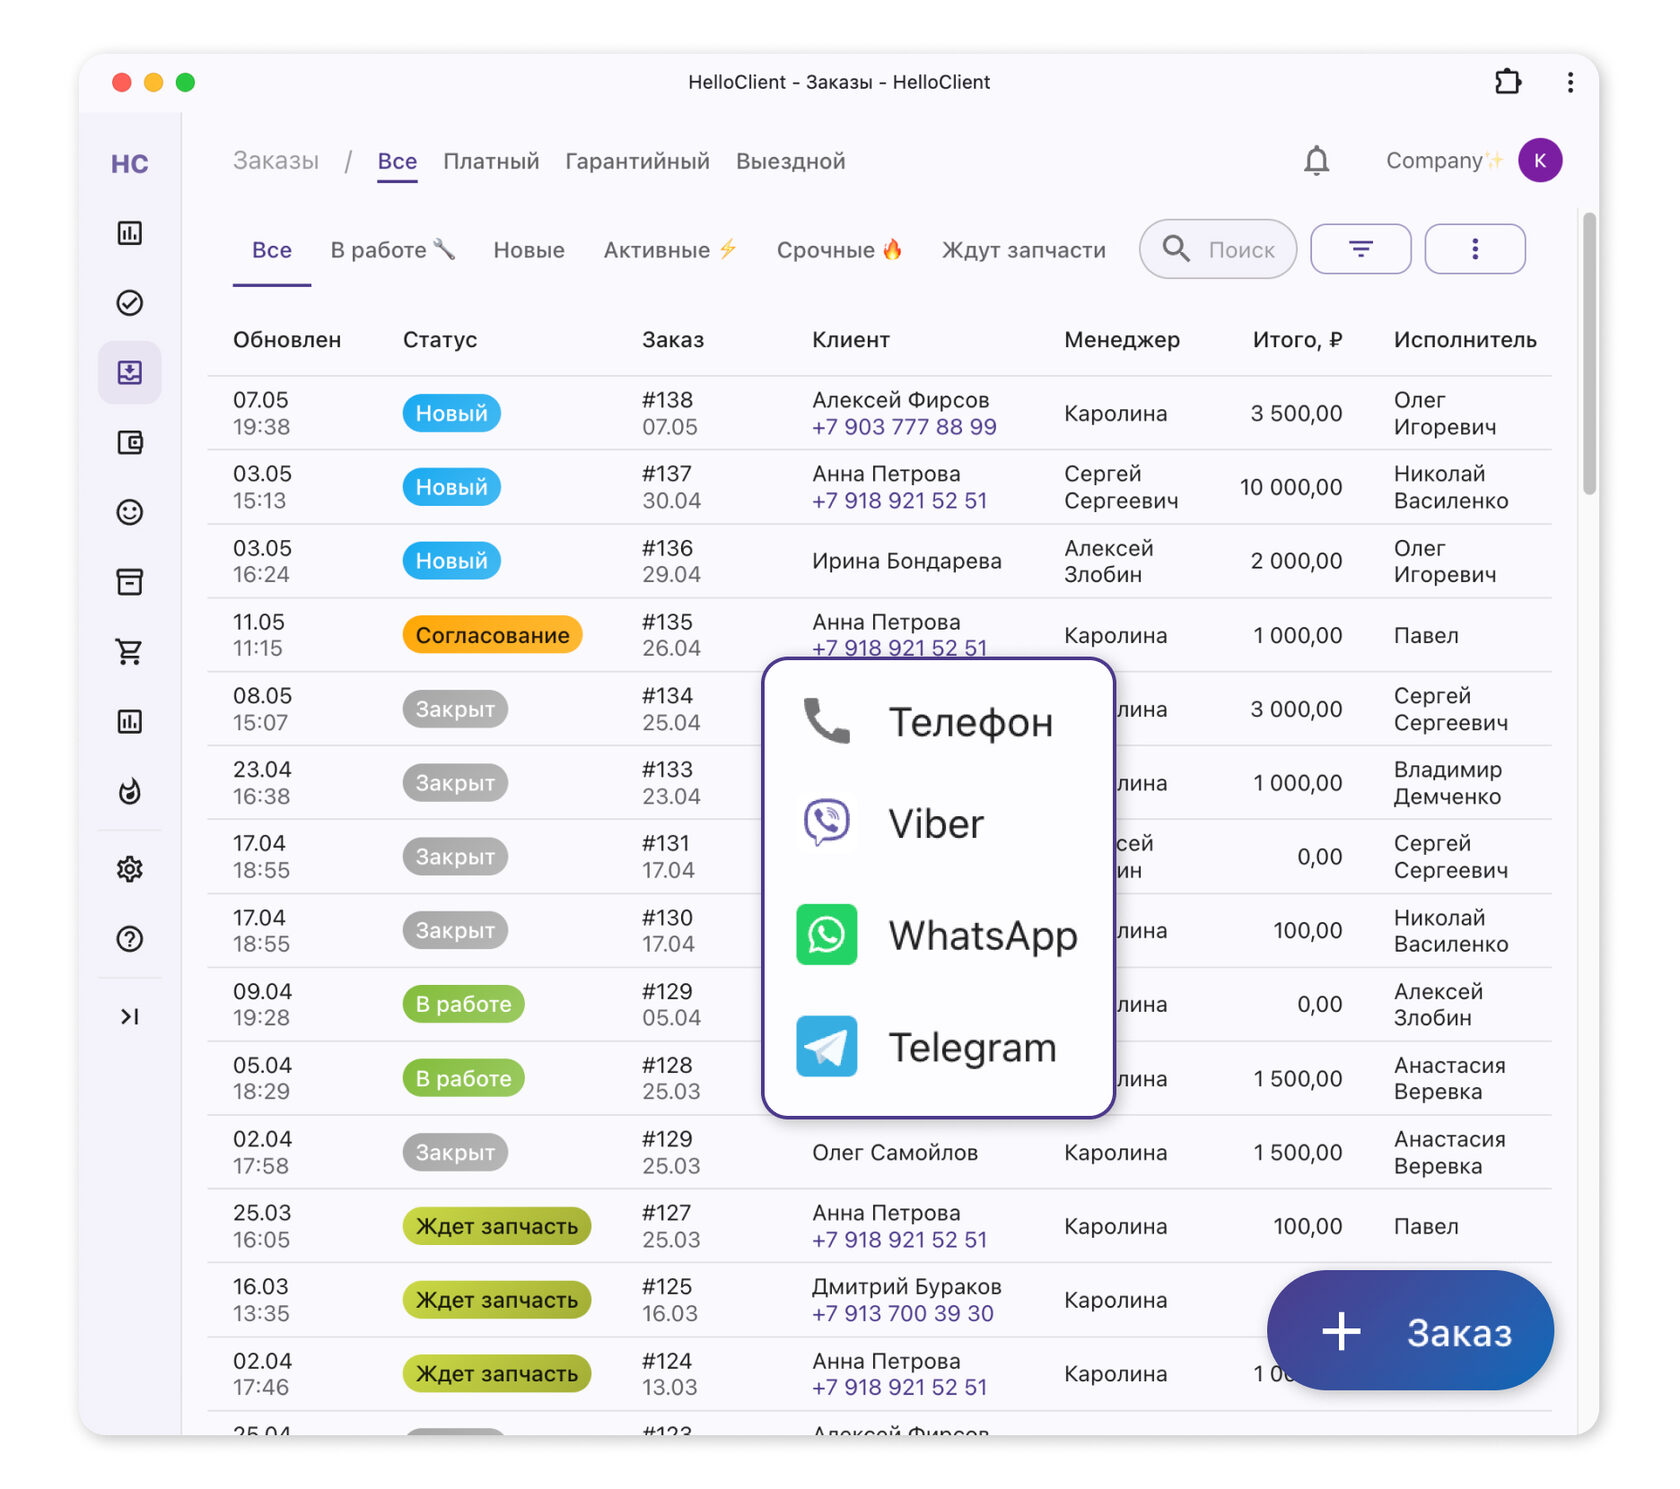Click the phone handset icon in popup

pos(827,721)
